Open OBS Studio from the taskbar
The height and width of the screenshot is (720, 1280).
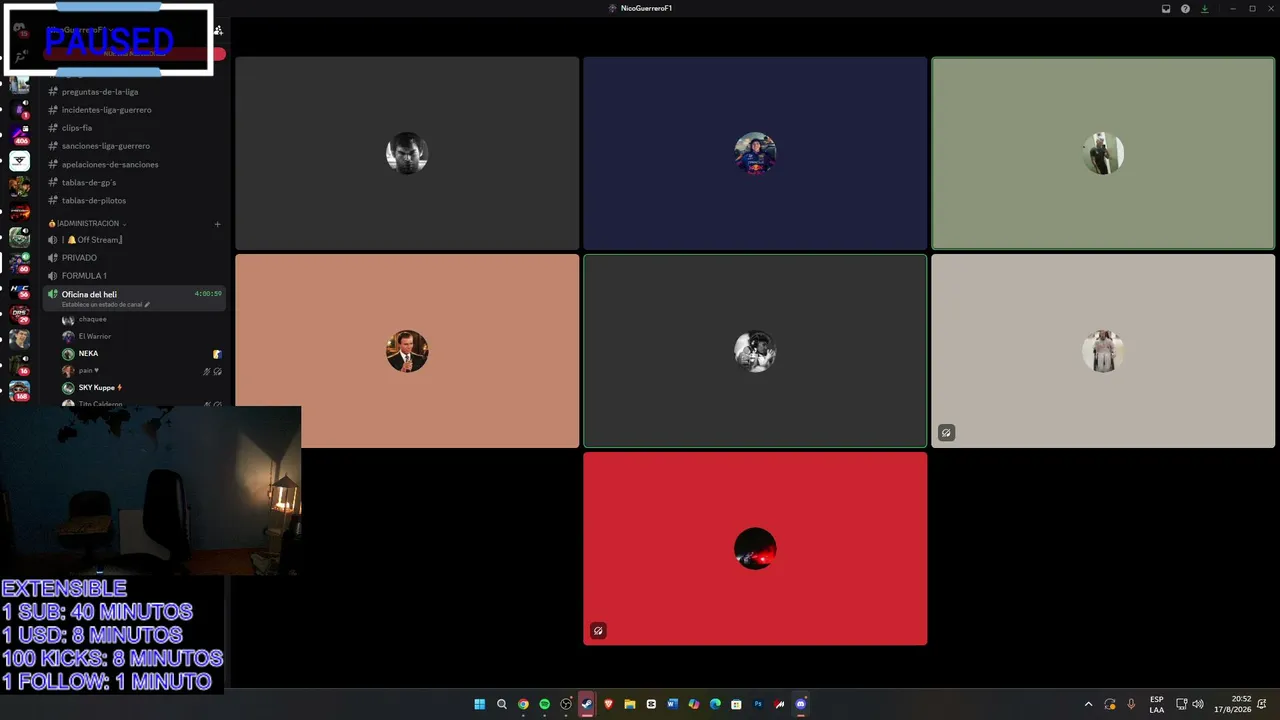pos(566,704)
